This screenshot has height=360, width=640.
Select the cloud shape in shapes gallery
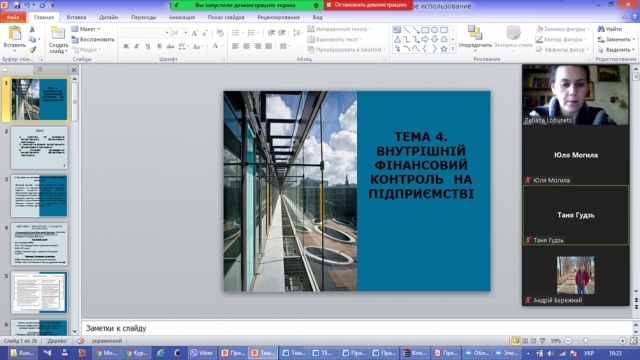(444, 39)
